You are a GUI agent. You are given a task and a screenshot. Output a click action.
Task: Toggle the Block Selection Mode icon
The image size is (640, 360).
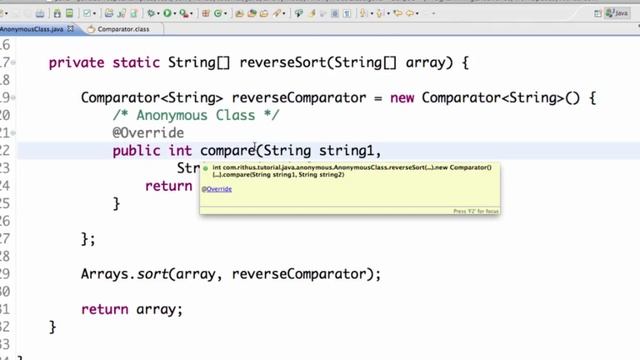click(335, 13)
